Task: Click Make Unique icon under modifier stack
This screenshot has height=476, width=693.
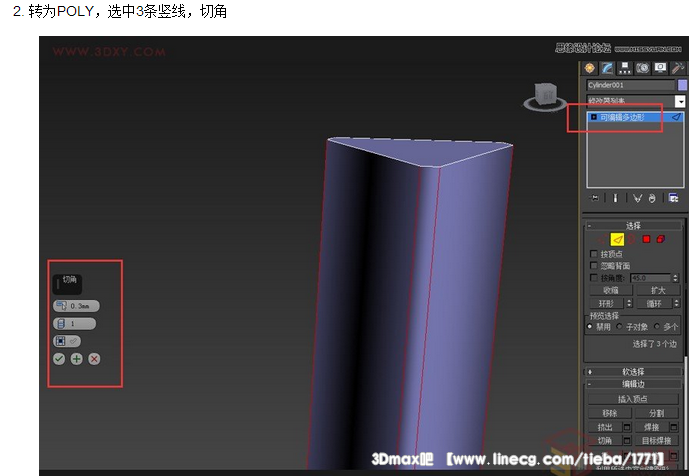Action: pos(637,198)
